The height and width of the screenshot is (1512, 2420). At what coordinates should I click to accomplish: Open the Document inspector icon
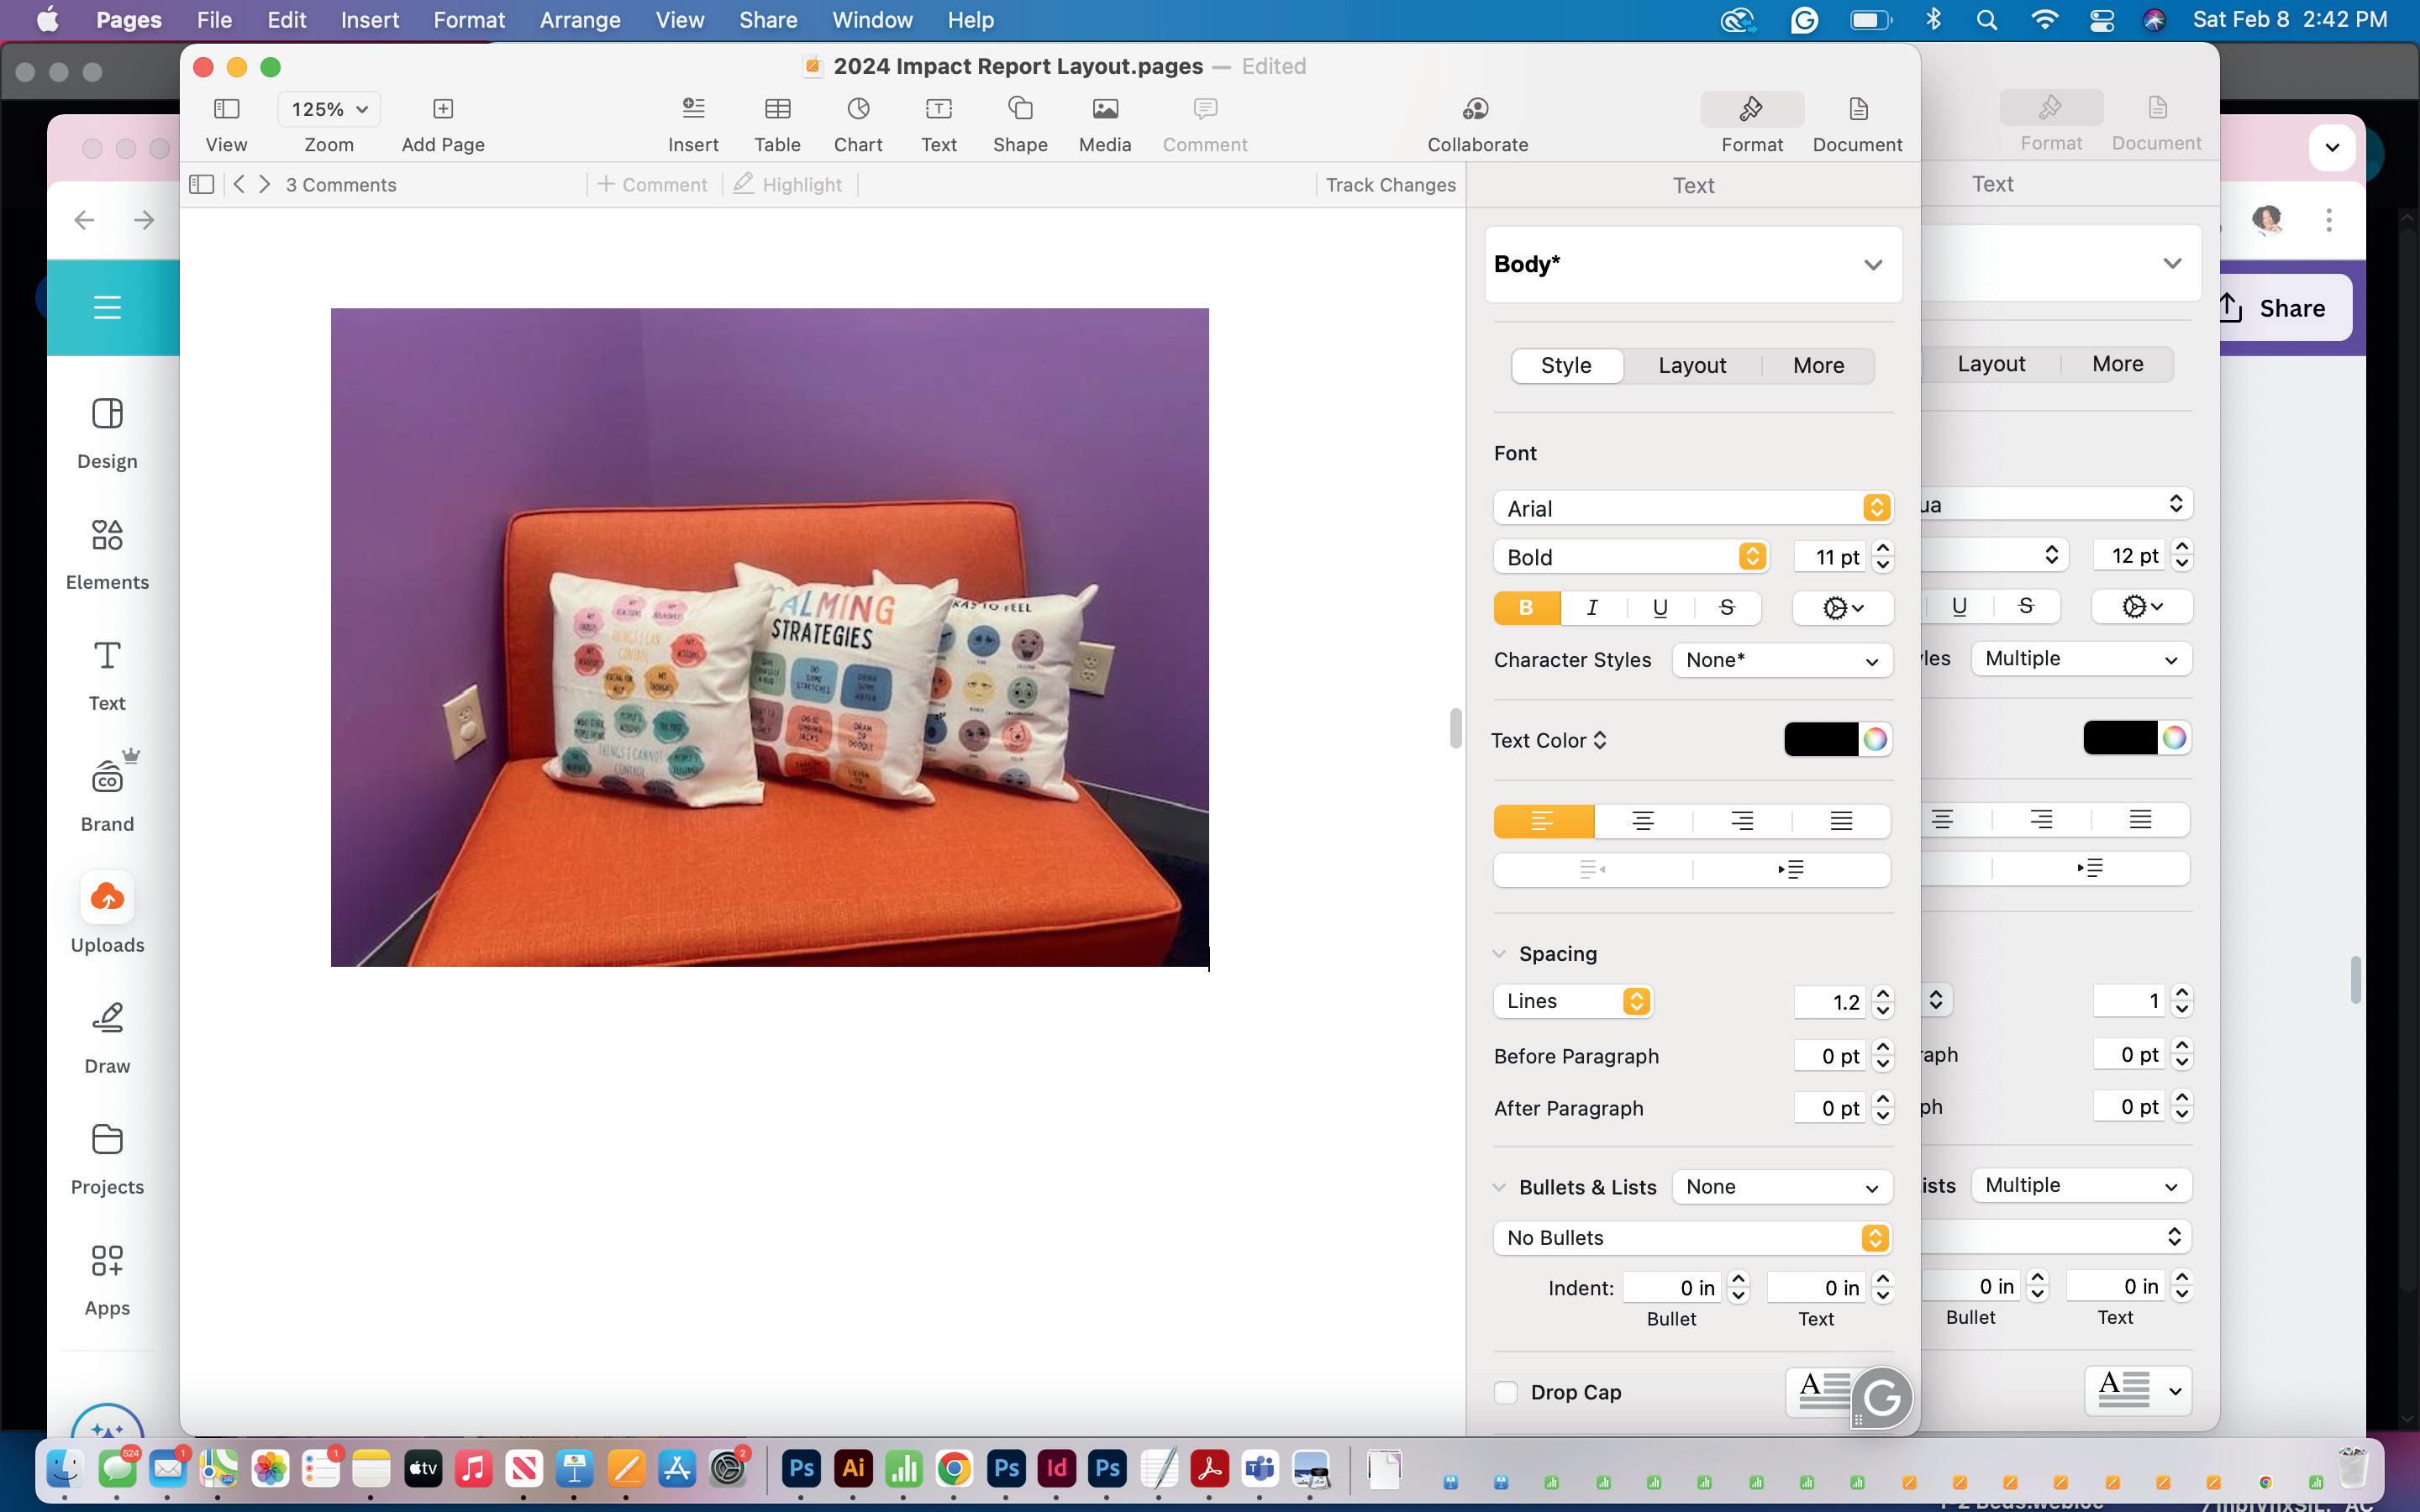pos(1856,109)
